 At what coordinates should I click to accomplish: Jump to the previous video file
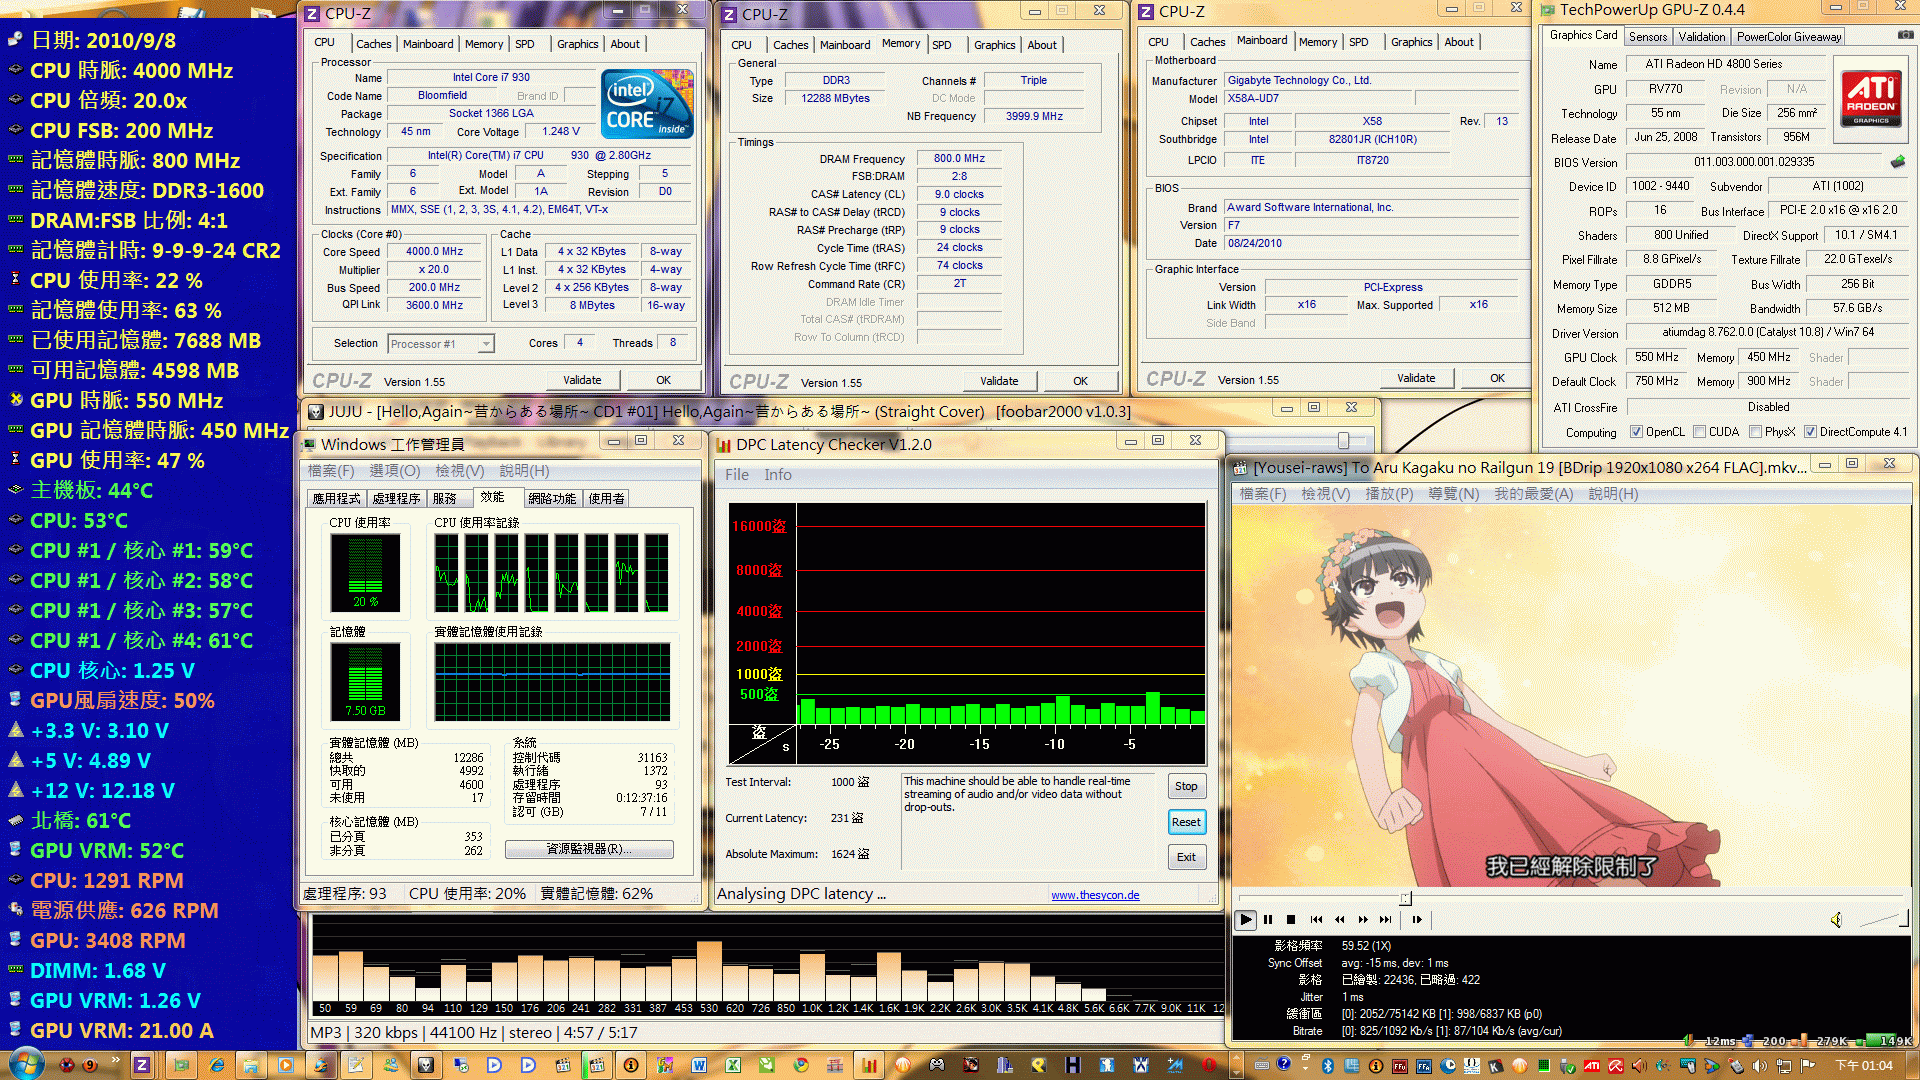pyautogui.click(x=1316, y=919)
